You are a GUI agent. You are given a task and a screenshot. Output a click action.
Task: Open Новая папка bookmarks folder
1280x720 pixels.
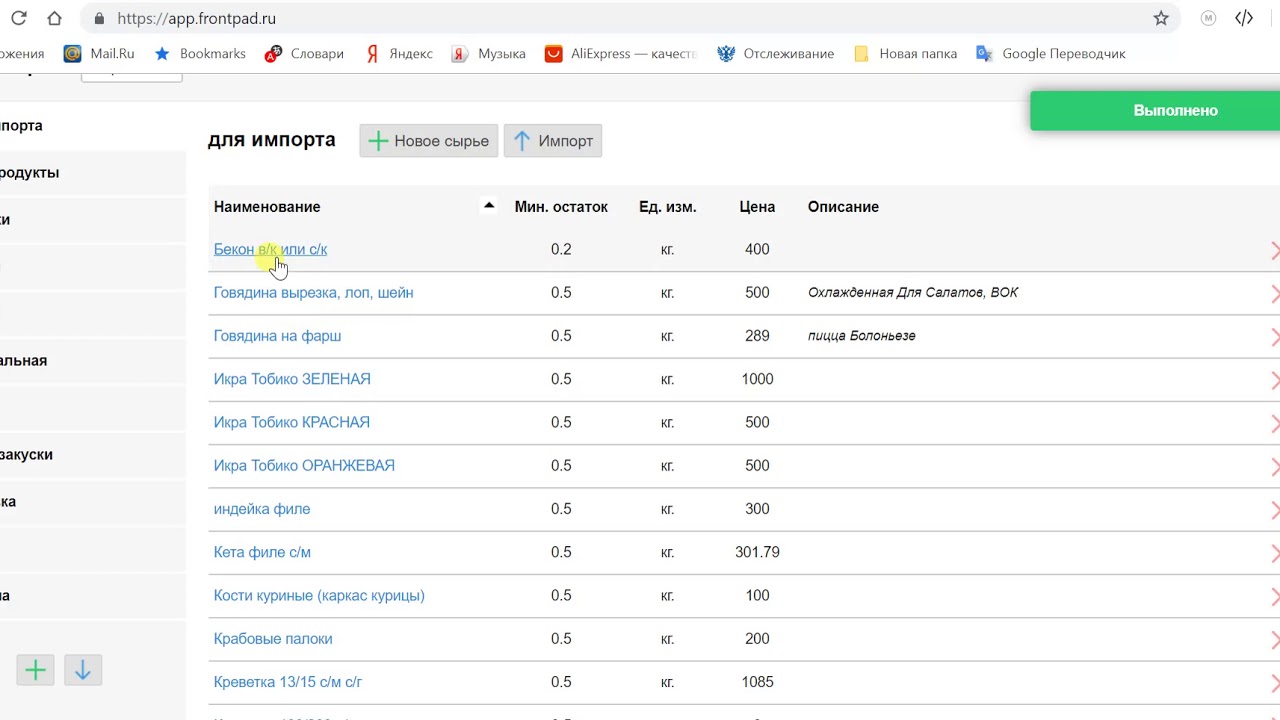click(906, 54)
